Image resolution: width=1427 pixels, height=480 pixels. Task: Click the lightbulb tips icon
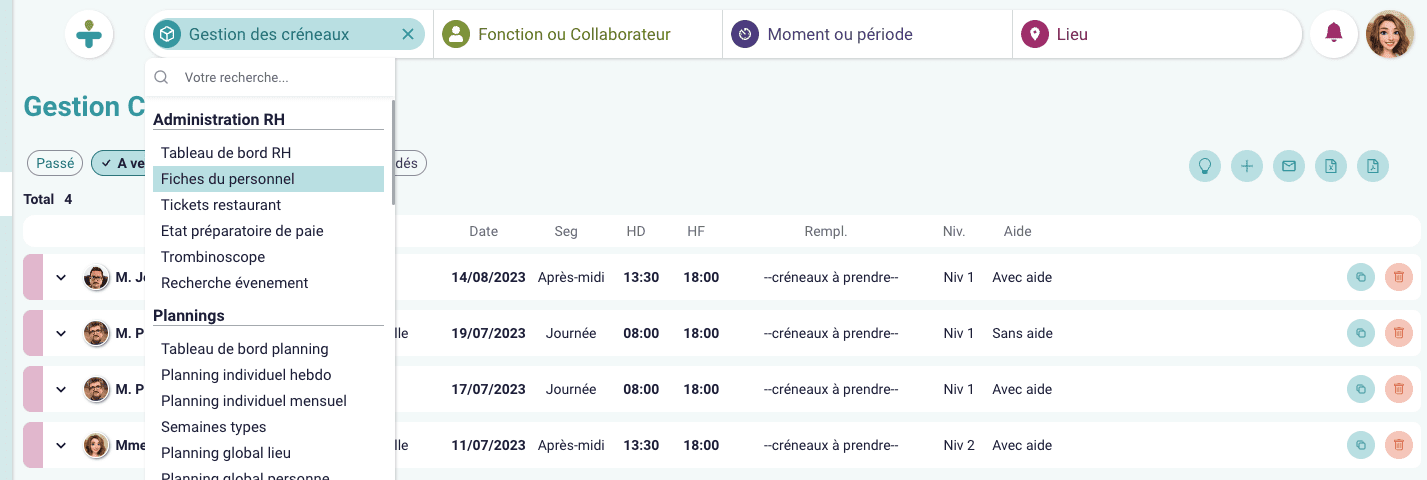click(x=1205, y=166)
